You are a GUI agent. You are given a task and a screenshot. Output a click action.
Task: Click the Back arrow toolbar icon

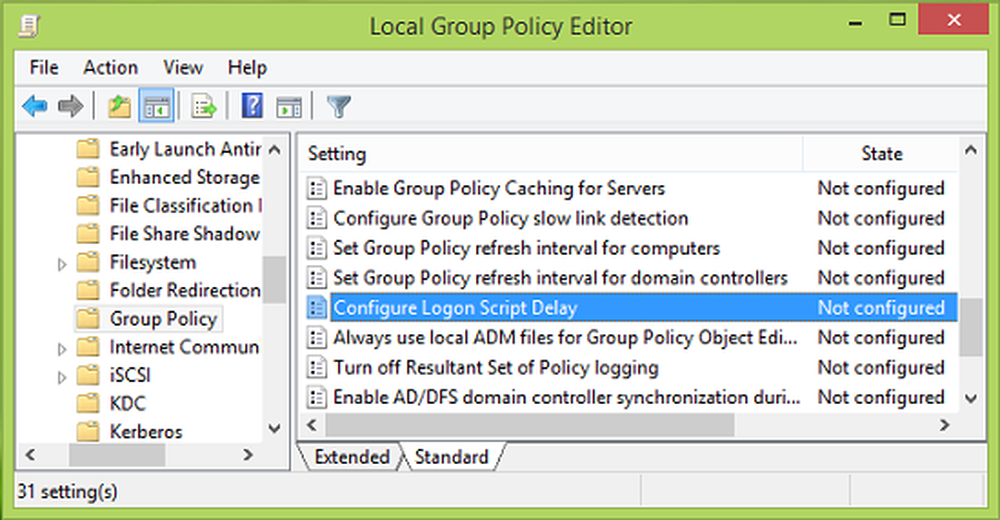tap(35, 105)
